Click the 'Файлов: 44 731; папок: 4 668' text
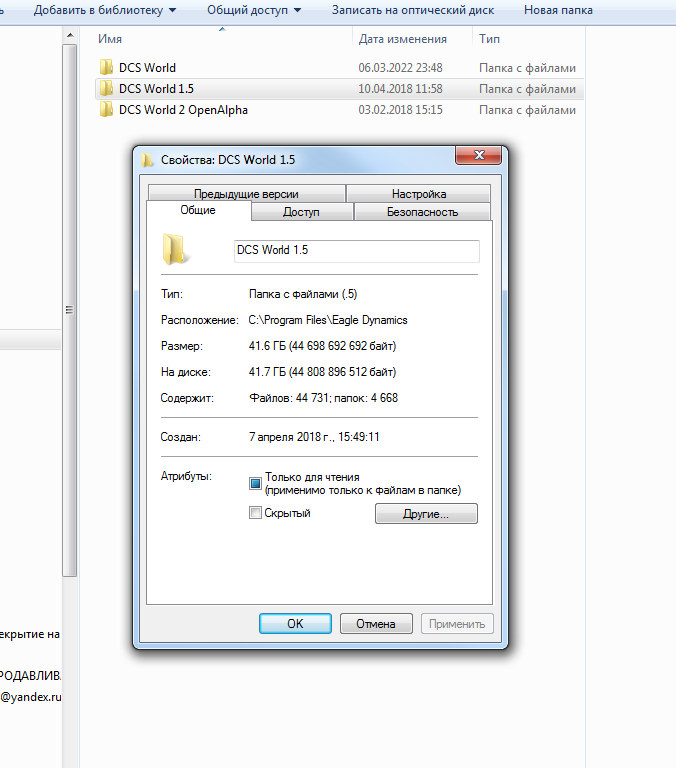 click(x=324, y=398)
